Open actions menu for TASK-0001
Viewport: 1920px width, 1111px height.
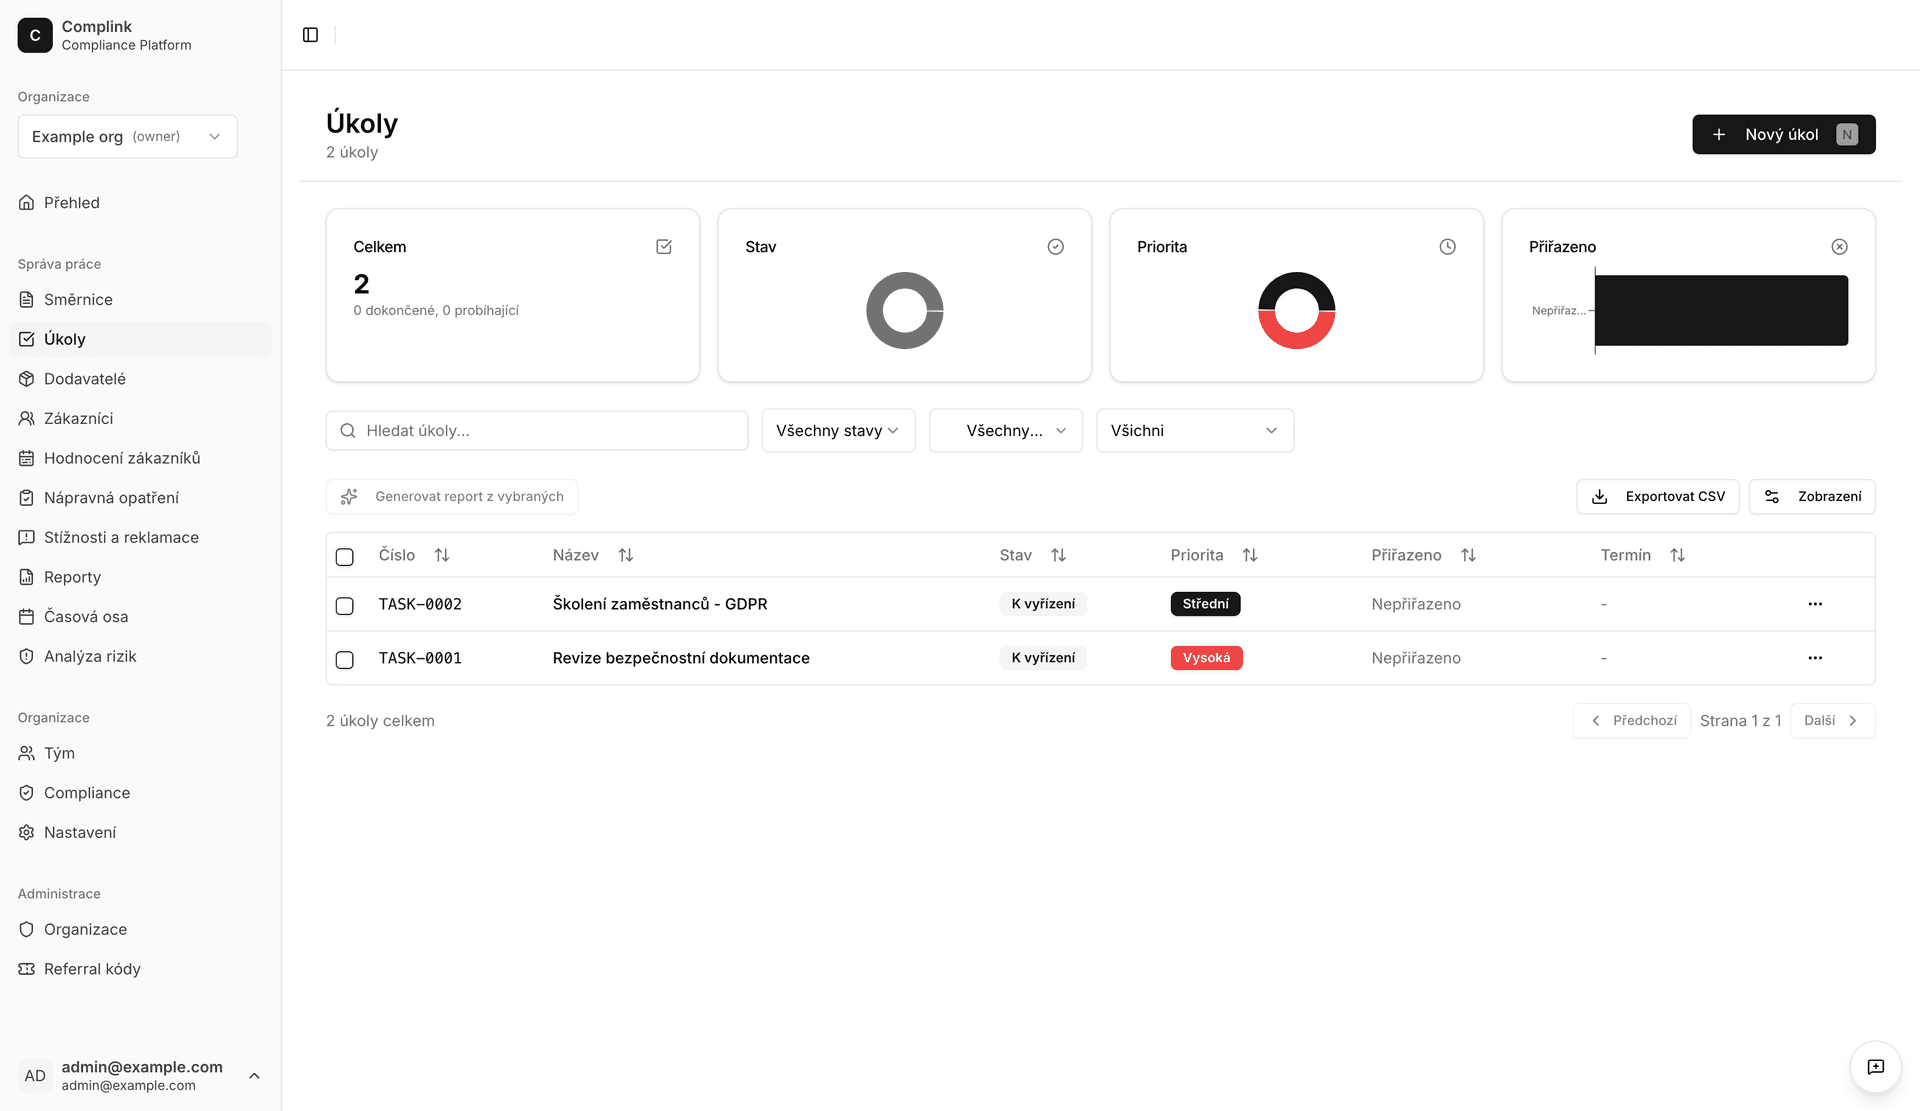pos(1815,658)
